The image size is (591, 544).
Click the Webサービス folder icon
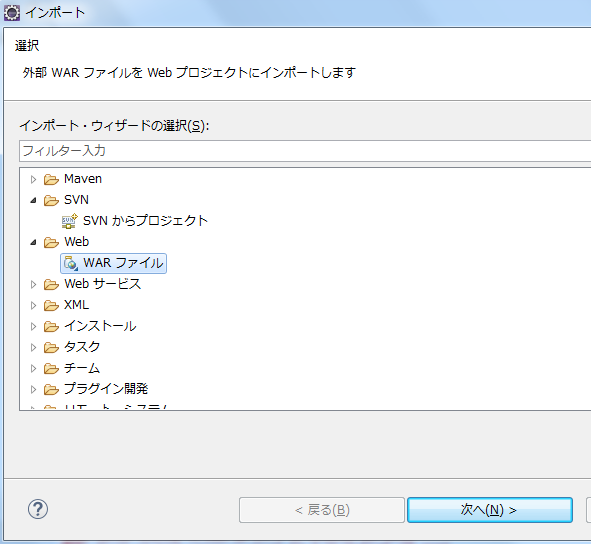(51, 284)
